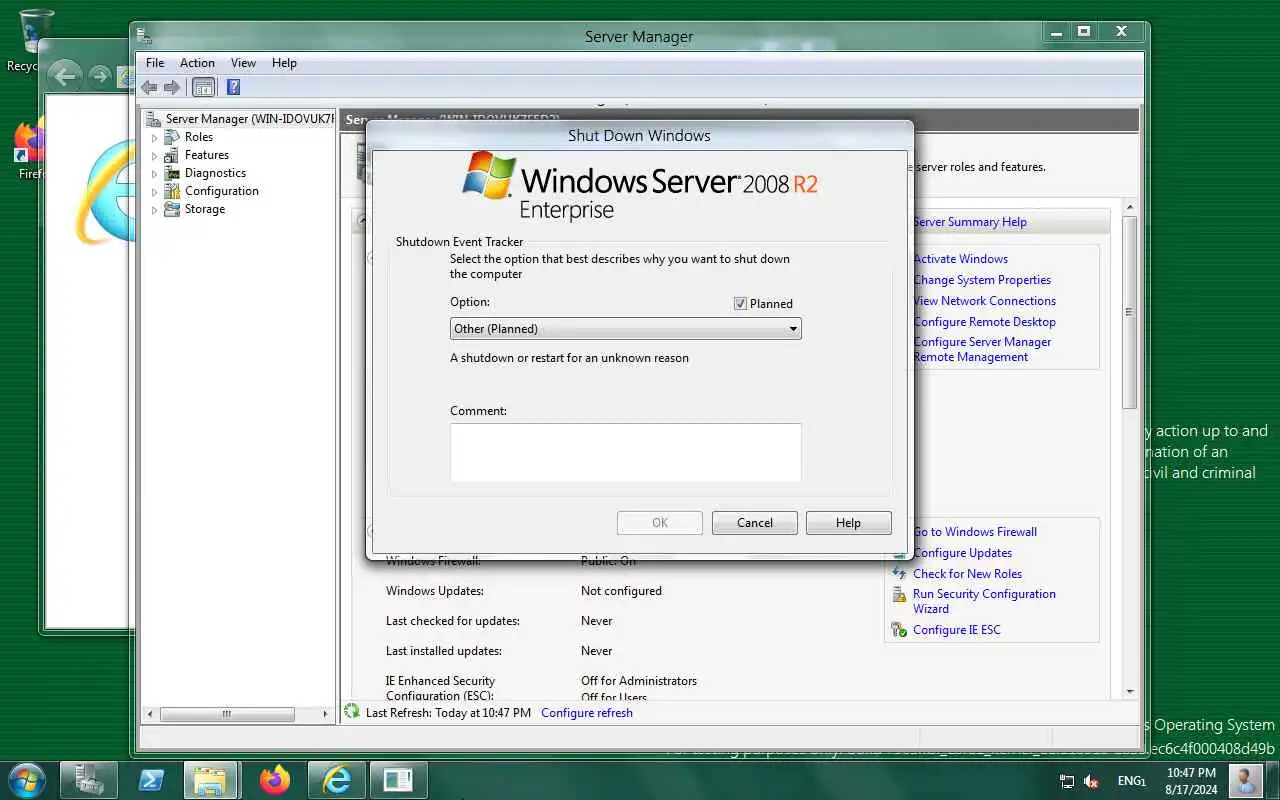Click the details pane vertical scrollbar thumb
Viewport: 1280px width, 800px height.
1130,312
